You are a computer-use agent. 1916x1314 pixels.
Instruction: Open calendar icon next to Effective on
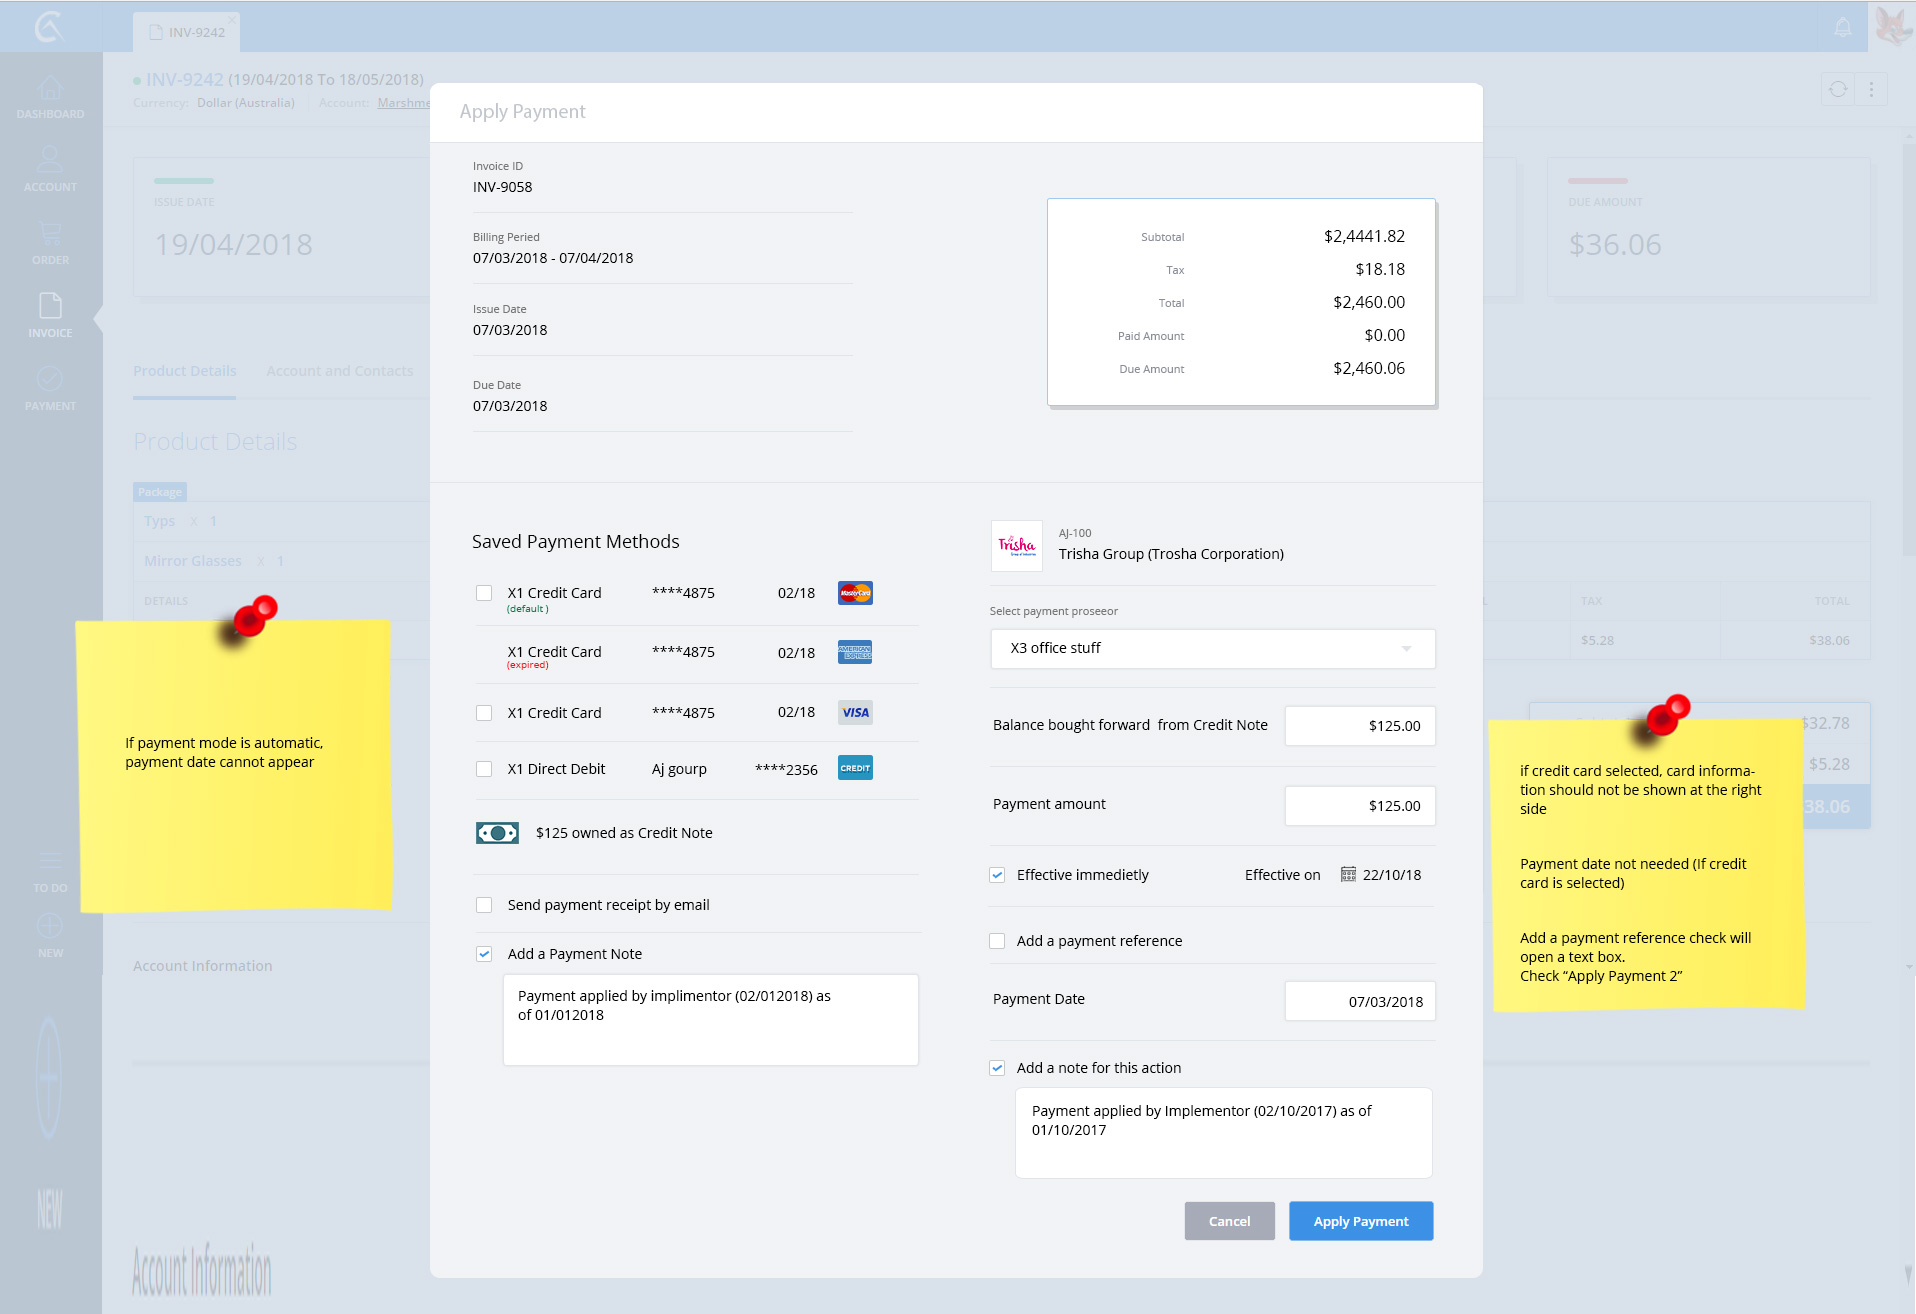(x=1348, y=875)
